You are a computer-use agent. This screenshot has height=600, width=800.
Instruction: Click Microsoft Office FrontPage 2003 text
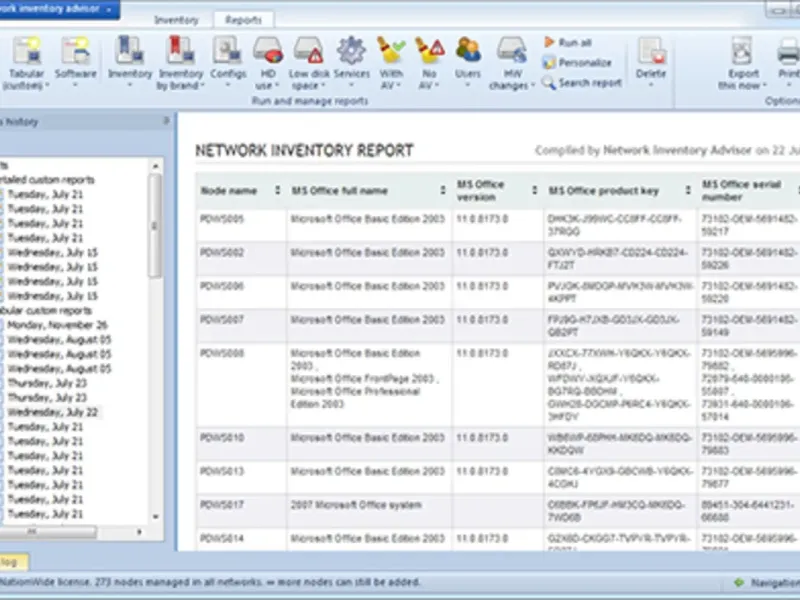[362, 379]
